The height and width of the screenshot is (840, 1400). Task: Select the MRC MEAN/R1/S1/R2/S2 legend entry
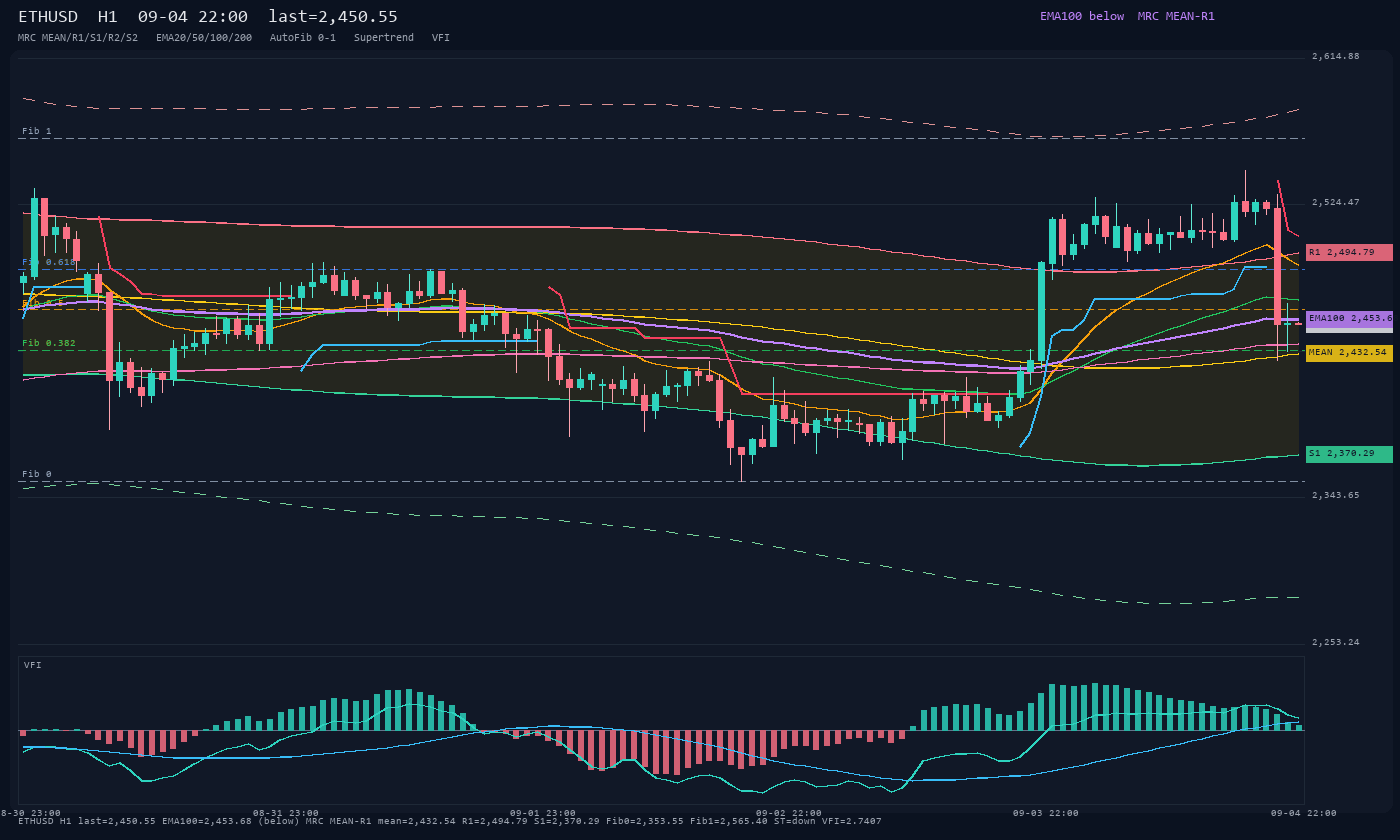78,37
